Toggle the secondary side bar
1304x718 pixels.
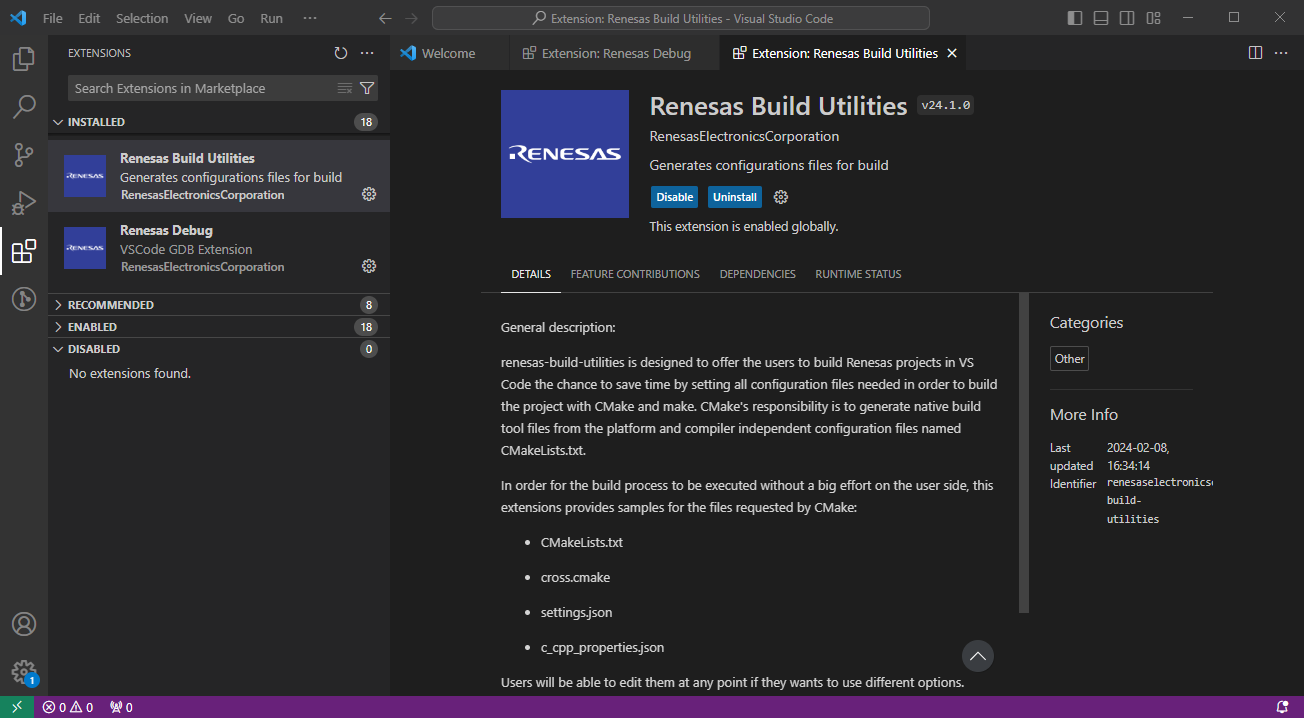[x=1127, y=18]
